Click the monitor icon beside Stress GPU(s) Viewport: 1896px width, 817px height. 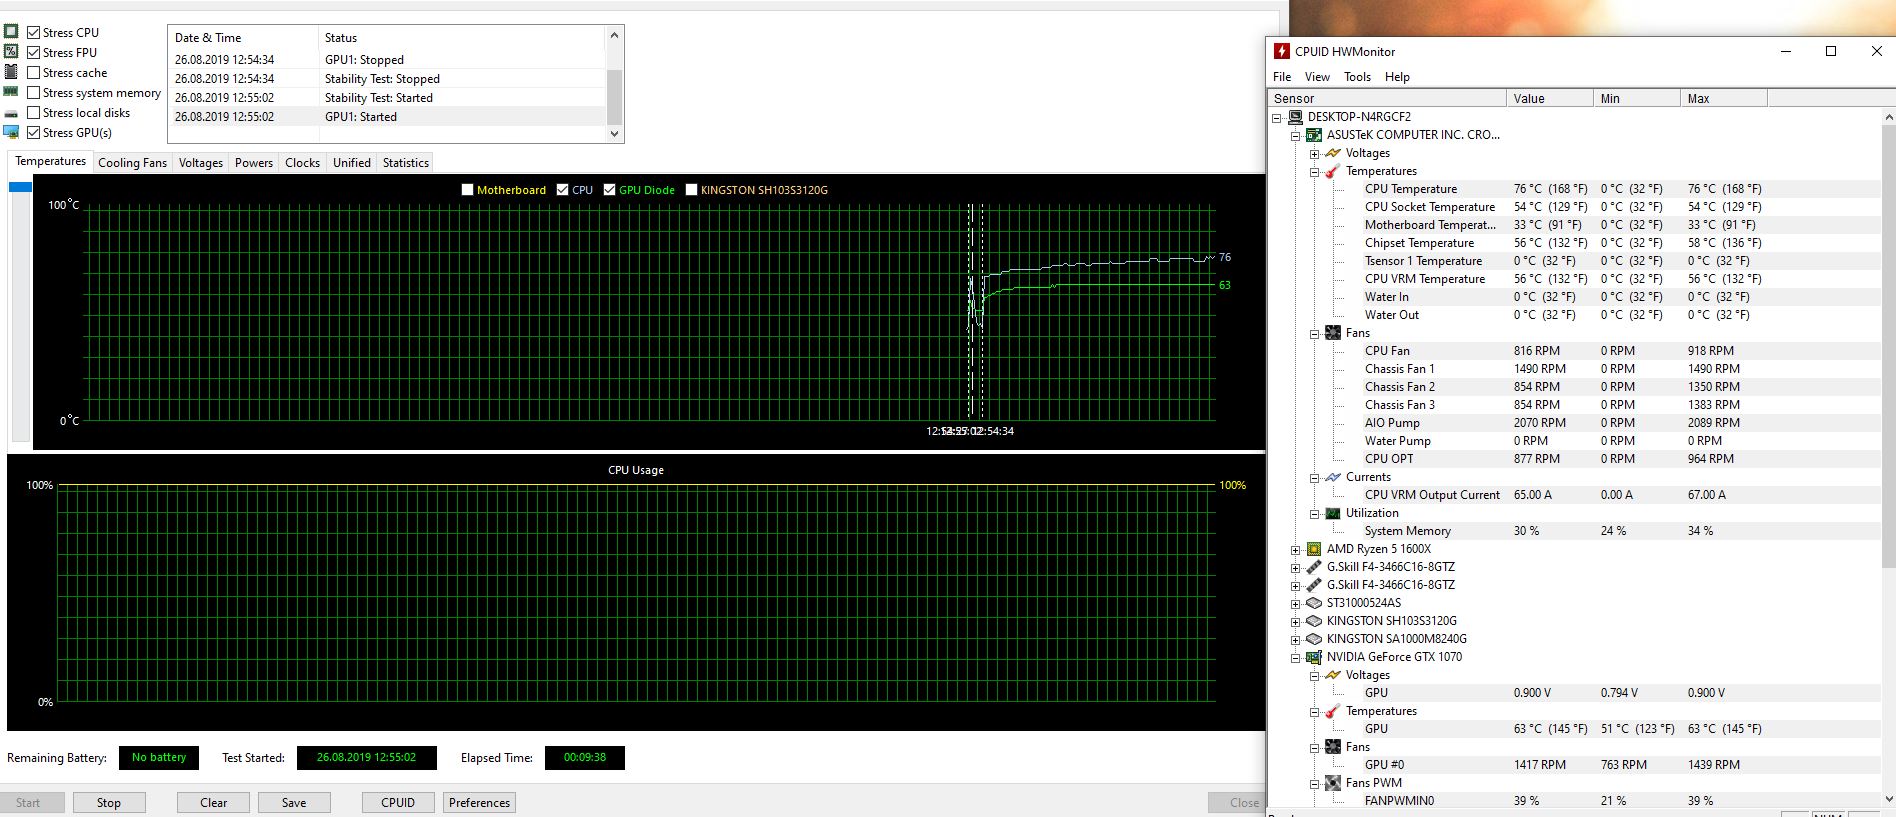point(11,132)
